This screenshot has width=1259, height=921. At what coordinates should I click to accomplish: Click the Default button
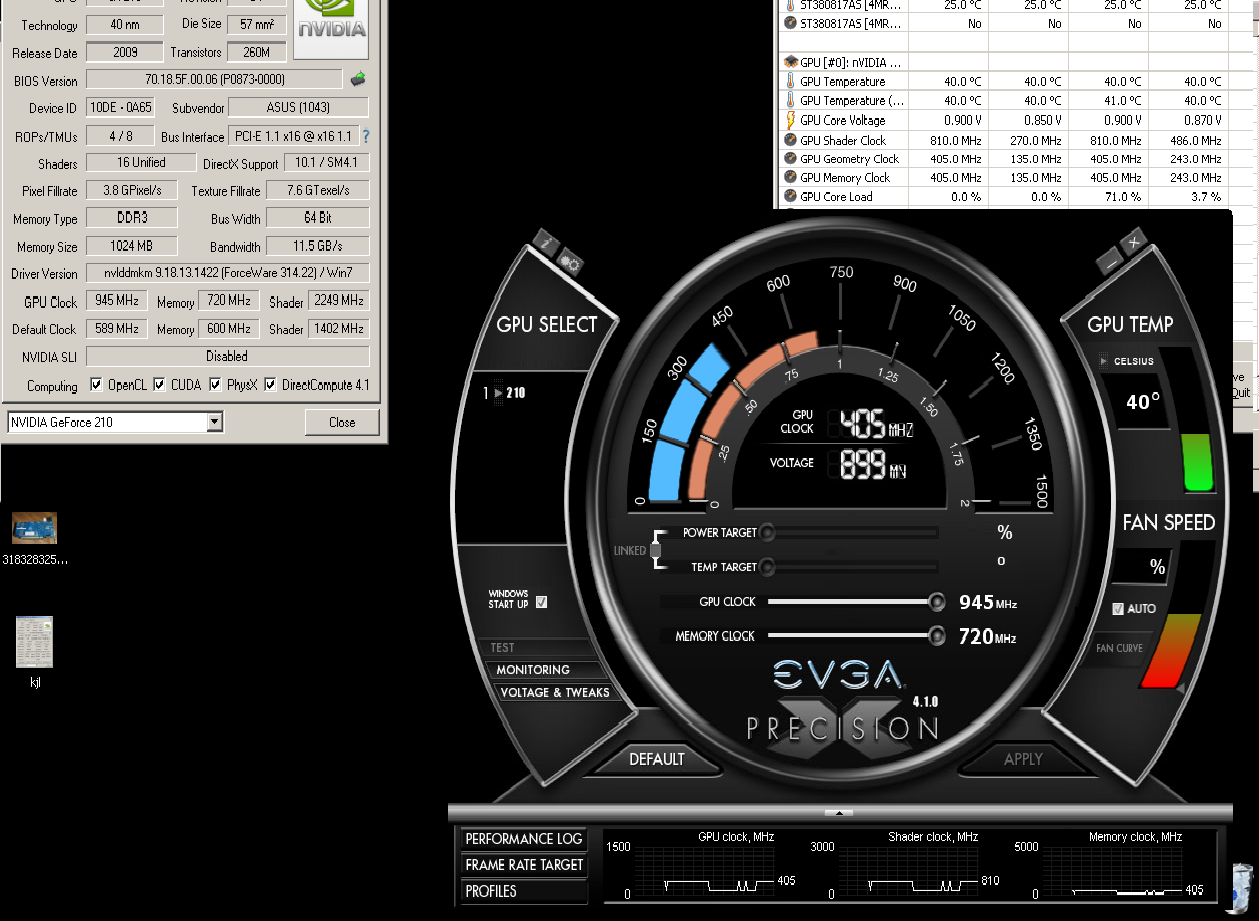(x=657, y=760)
